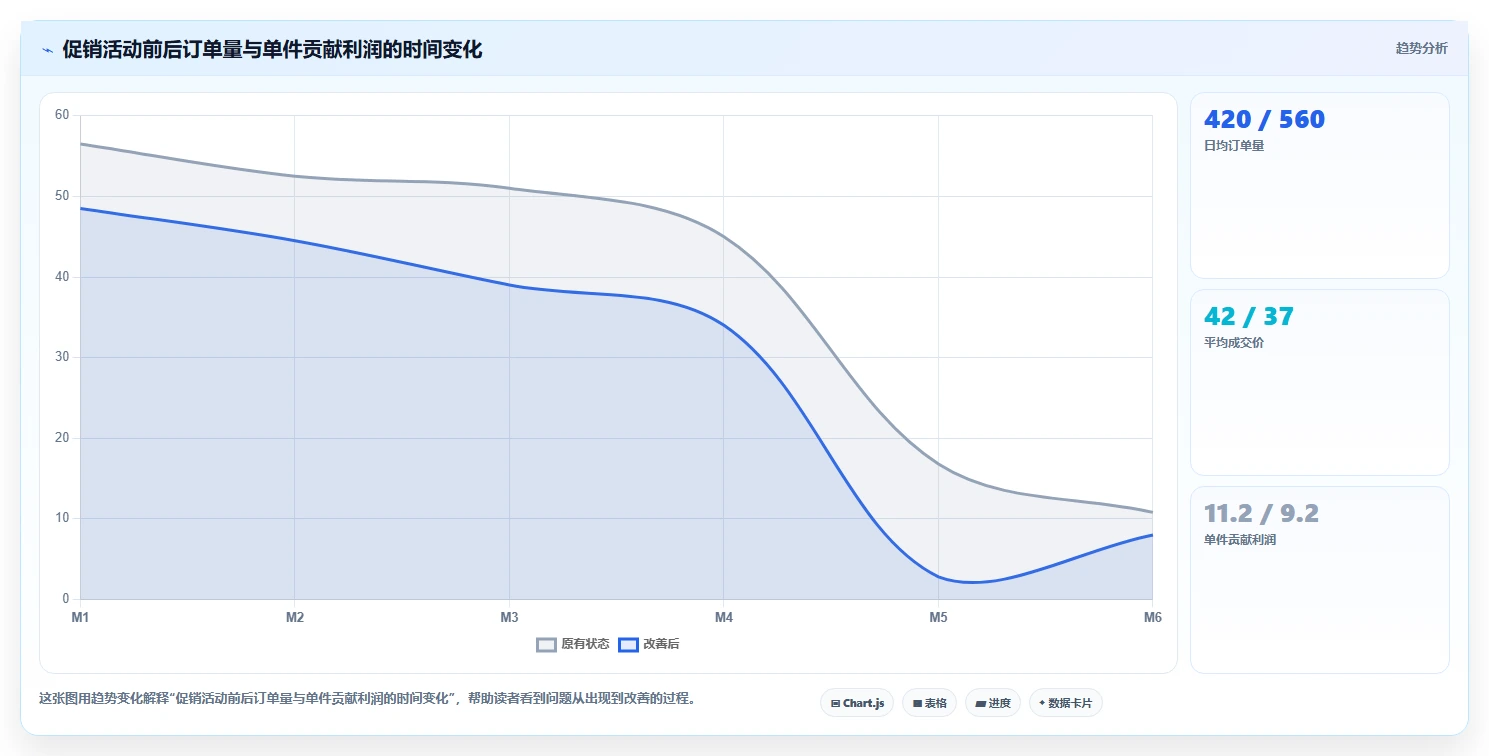Click the trend icon beside the title
Screen dimensions: 1489x756
[48, 50]
